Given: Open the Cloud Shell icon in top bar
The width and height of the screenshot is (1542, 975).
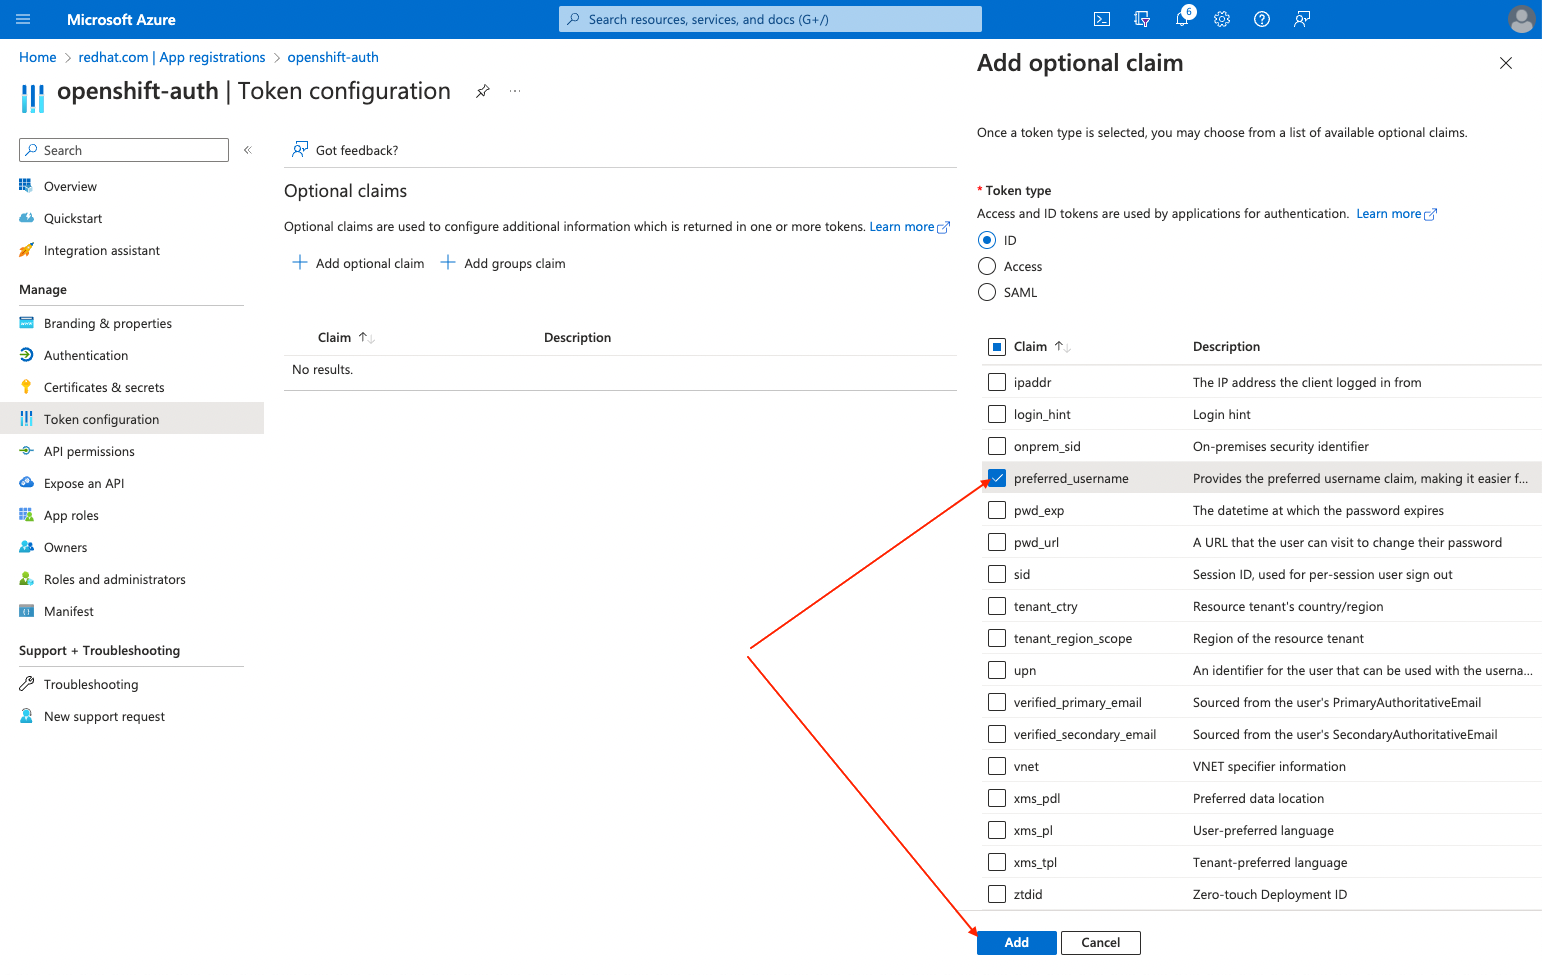Looking at the screenshot, I should 1102,19.
